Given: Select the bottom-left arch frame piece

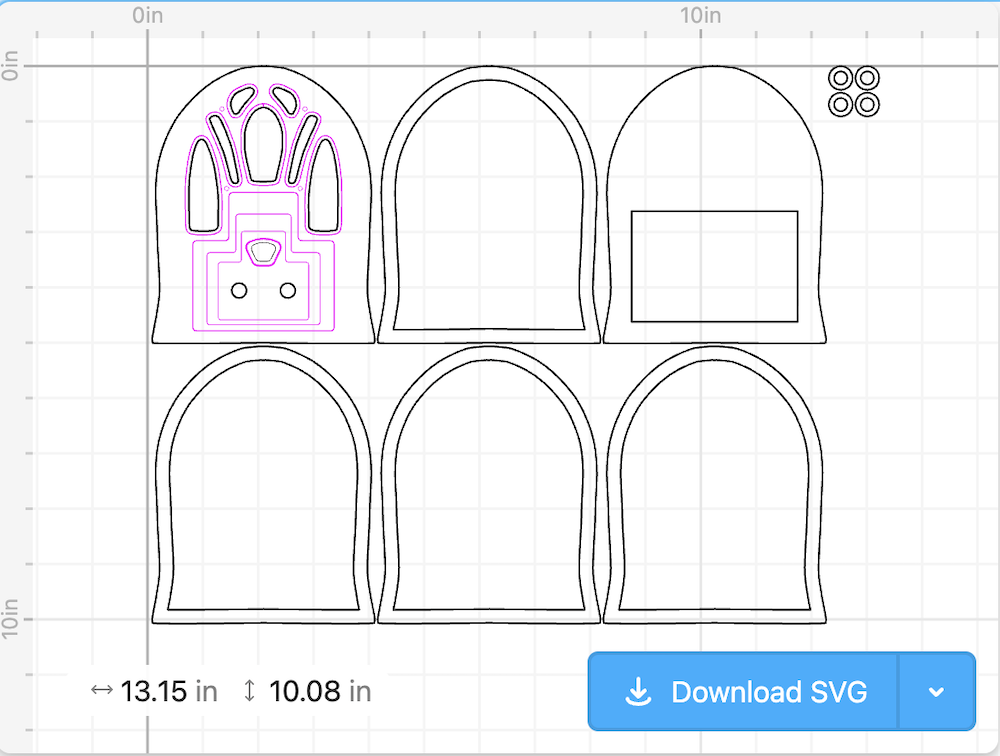Looking at the screenshot, I should [263, 484].
